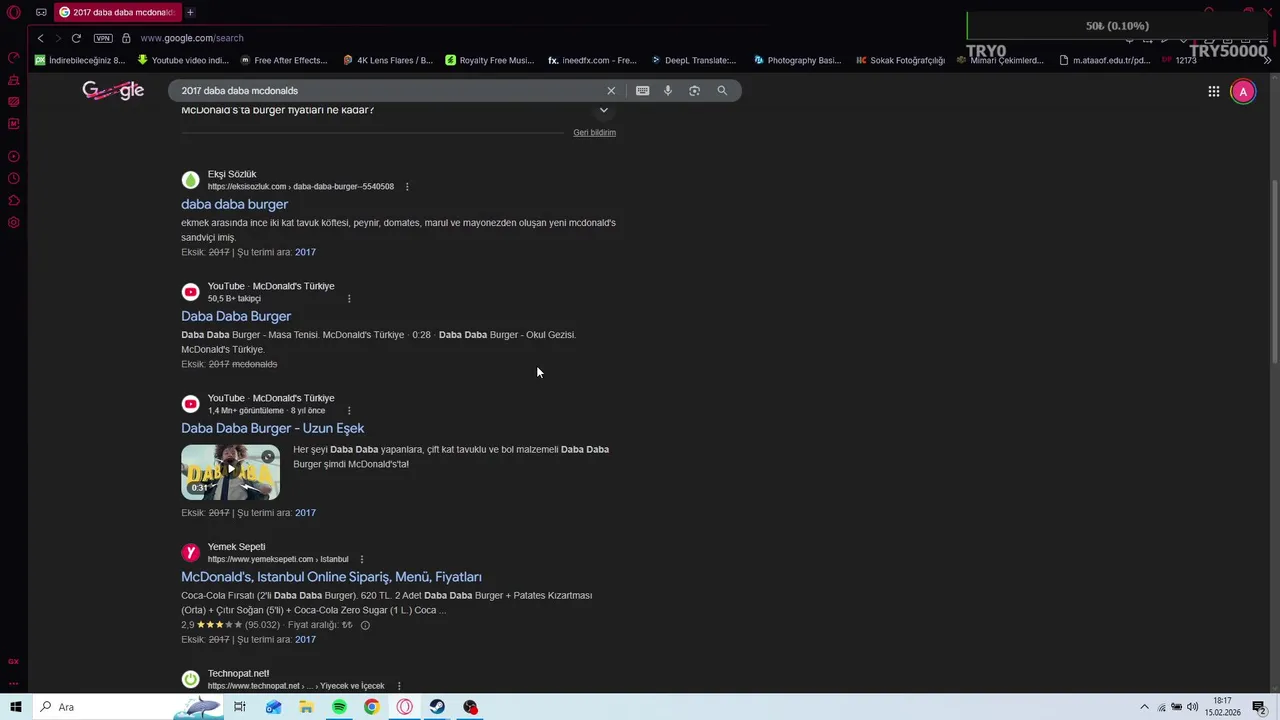Click the 'Geri bildirim' feedback link
The height and width of the screenshot is (720, 1280).
[594, 132]
